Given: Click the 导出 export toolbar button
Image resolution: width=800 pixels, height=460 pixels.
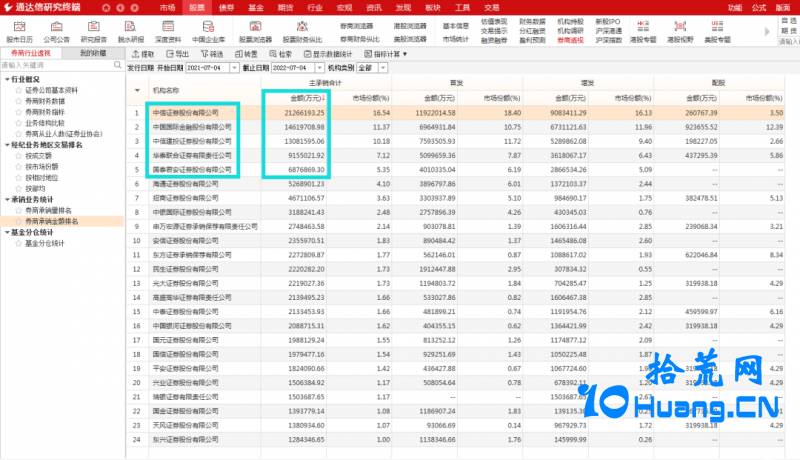Looking at the screenshot, I should coord(178,54).
